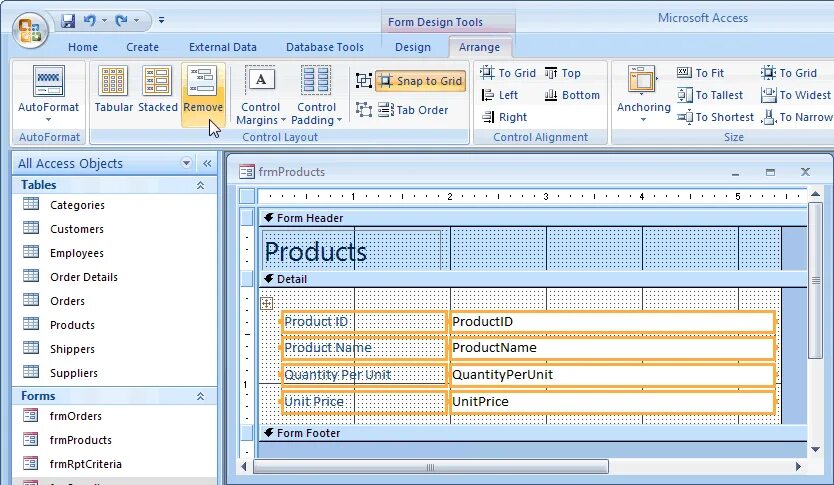The height and width of the screenshot is (485, 834).
Task: Align controls Bottom
Action: point(572,95)
